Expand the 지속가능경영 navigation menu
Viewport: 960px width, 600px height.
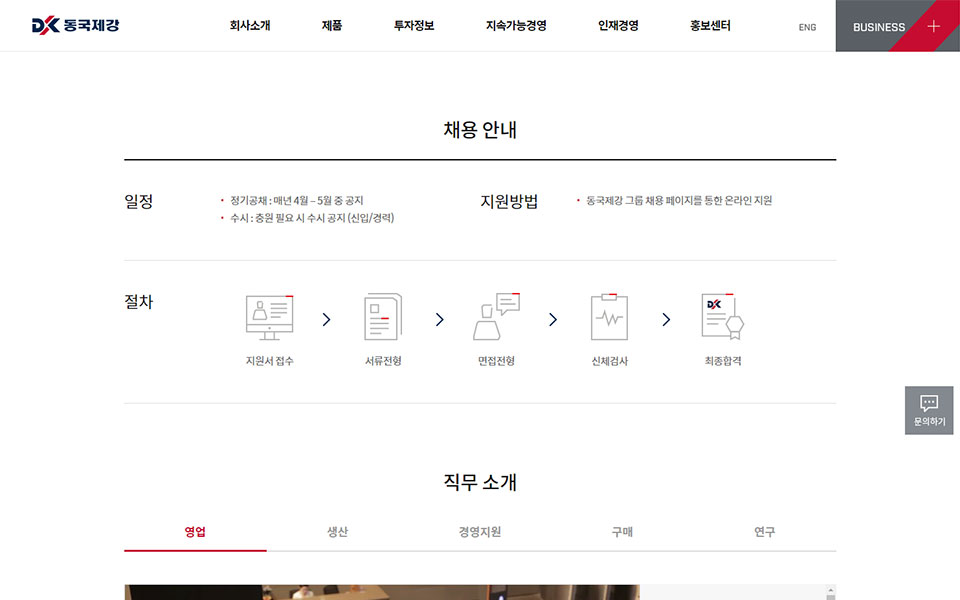[x=516, y=26]
